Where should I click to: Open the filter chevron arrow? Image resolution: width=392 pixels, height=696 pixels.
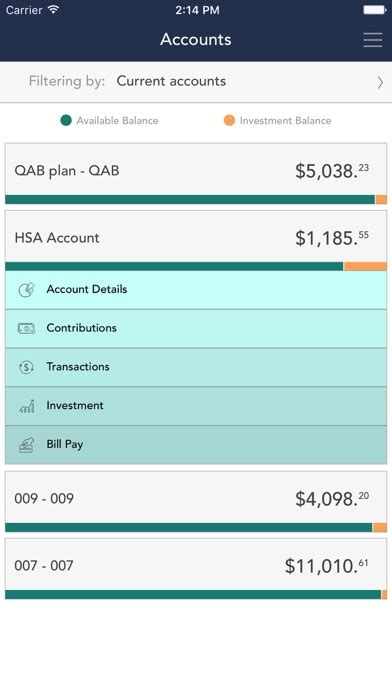pos(380,82)
